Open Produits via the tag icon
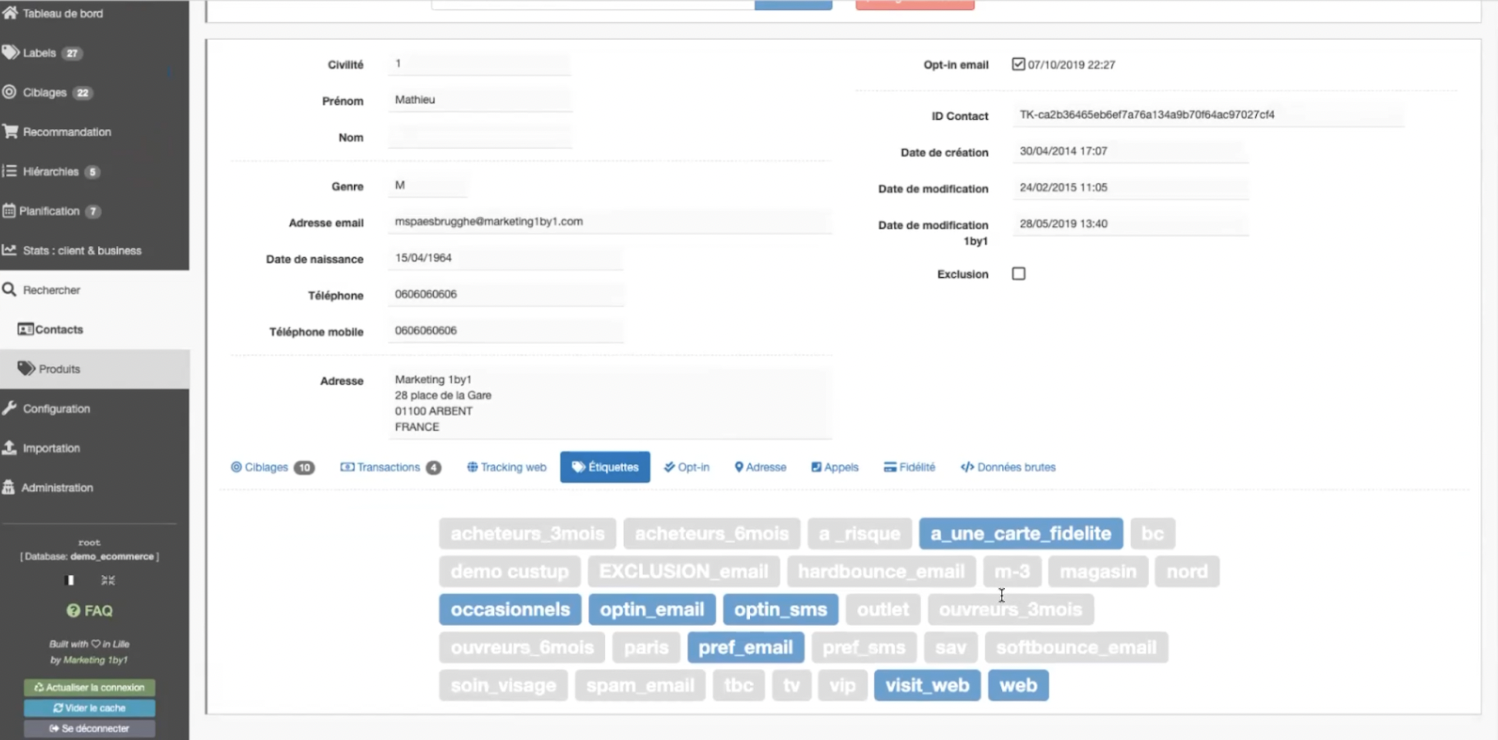Screen dimensions: 1498x740 (27, 369)
